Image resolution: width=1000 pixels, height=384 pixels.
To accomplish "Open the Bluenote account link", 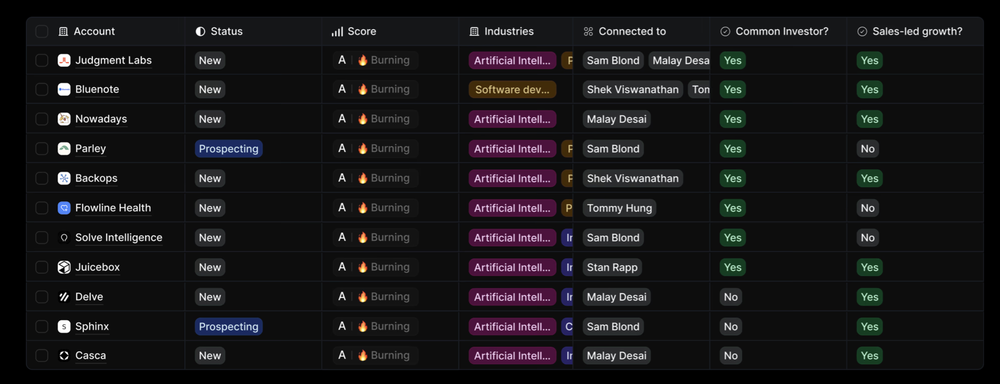I will point(97,89).
